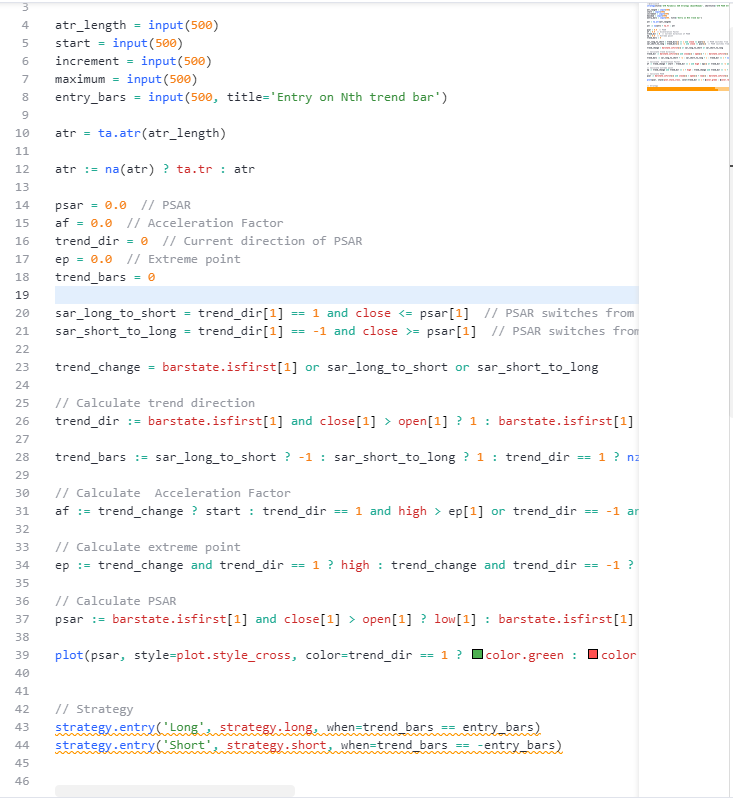The width and height of the screenshot is (733, 801).
Task: Click the horizontal scrollbar below the code
Action: [x=175, y=791]
